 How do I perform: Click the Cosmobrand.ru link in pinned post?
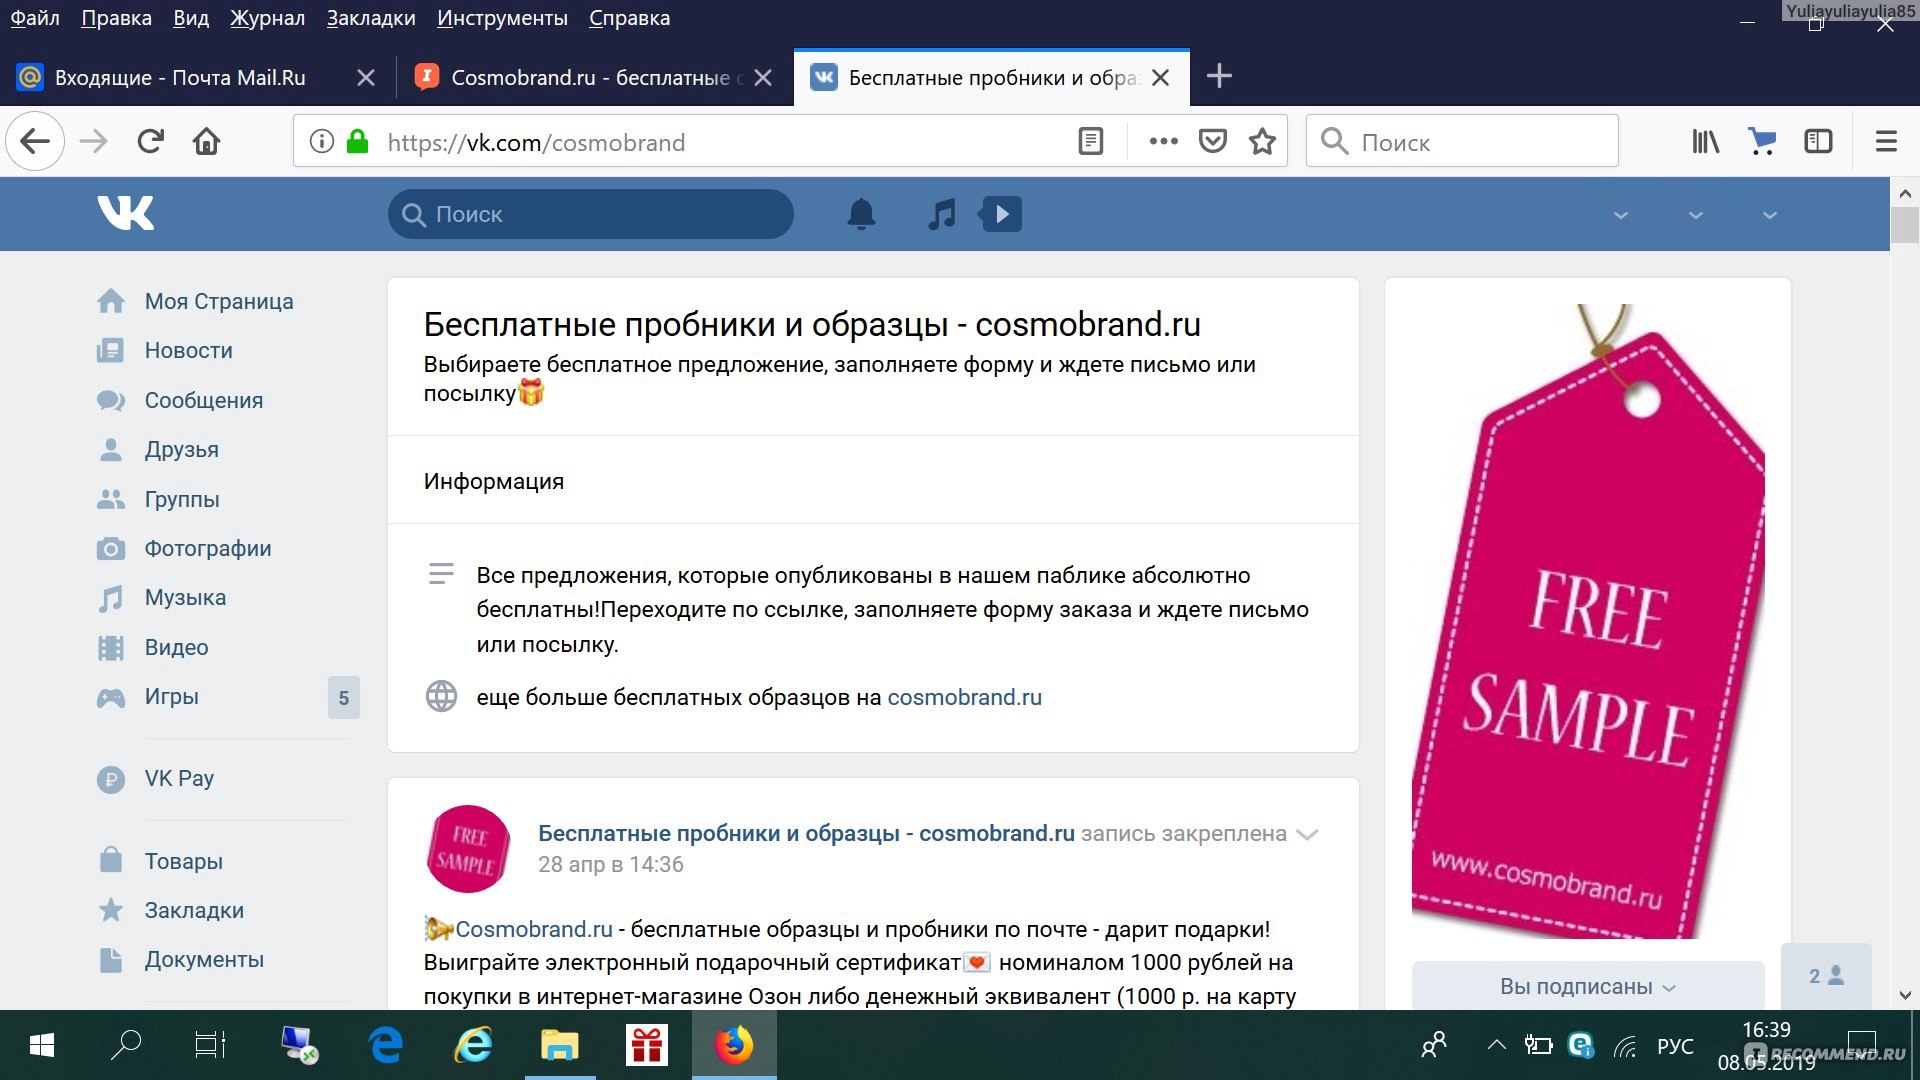tap(534, 929)
